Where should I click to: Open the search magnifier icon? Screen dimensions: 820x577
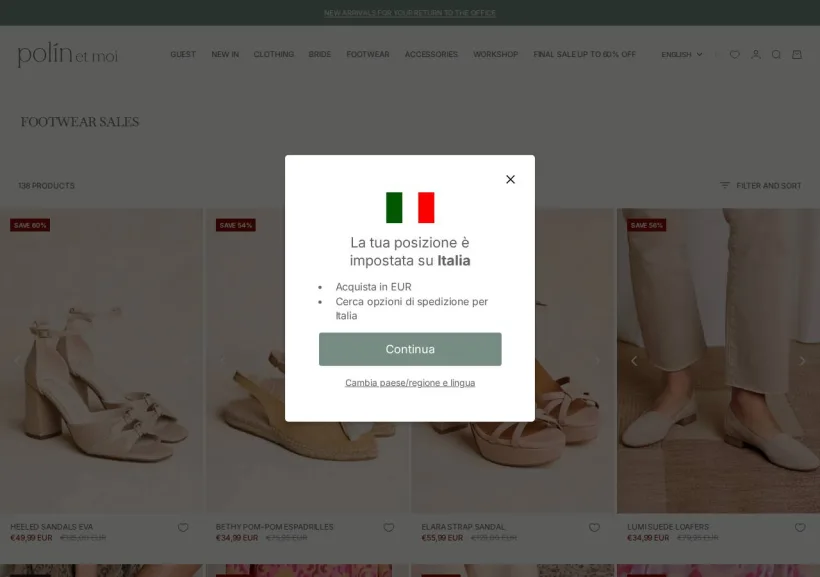coord(777,54)
